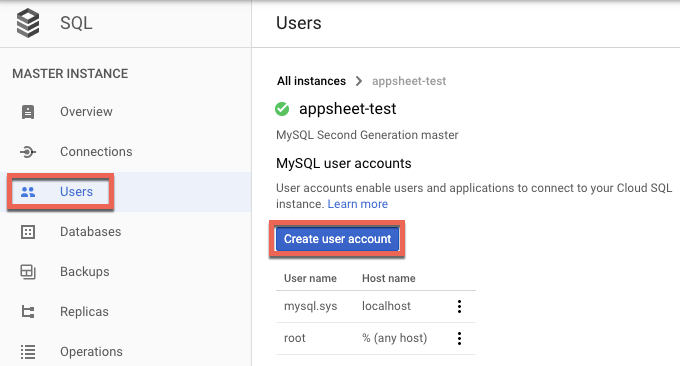This screenshot has height=366, width=680.
Task: Select Users in the sidebar
Action: pos(76,192)
